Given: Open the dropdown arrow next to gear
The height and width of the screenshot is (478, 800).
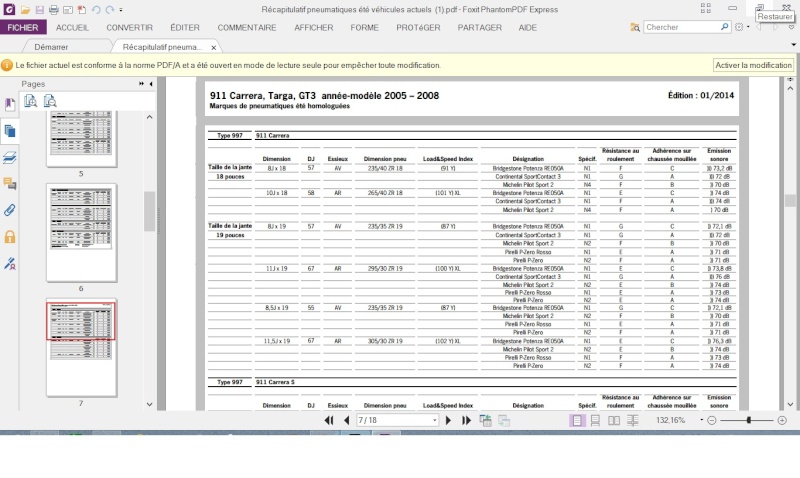Looking at the screenshot, I should click(x=748, y=27).
